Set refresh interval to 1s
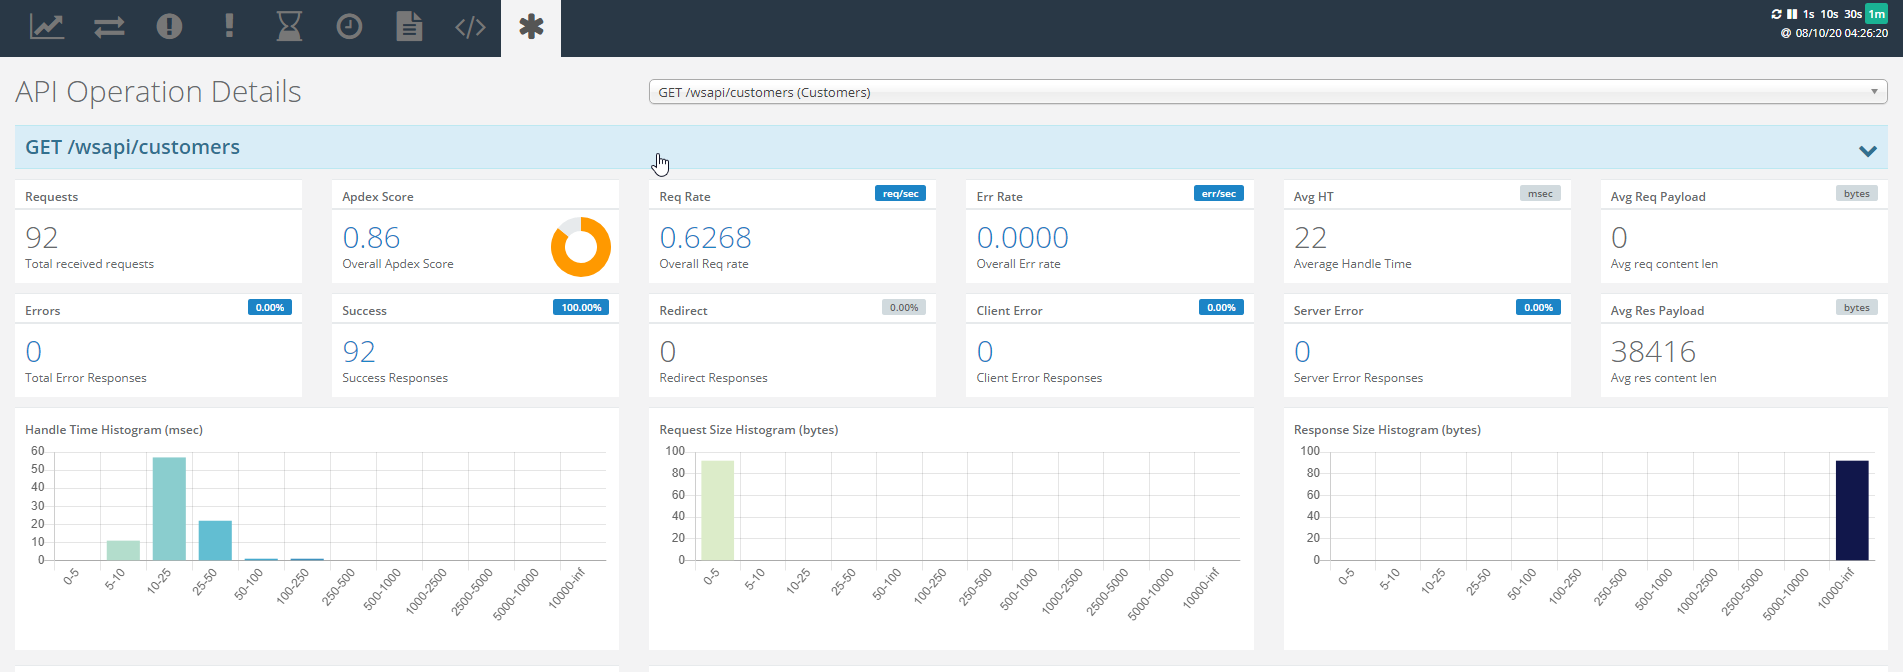Screen dimensions: 1903x672 (x=1809, y=14)
